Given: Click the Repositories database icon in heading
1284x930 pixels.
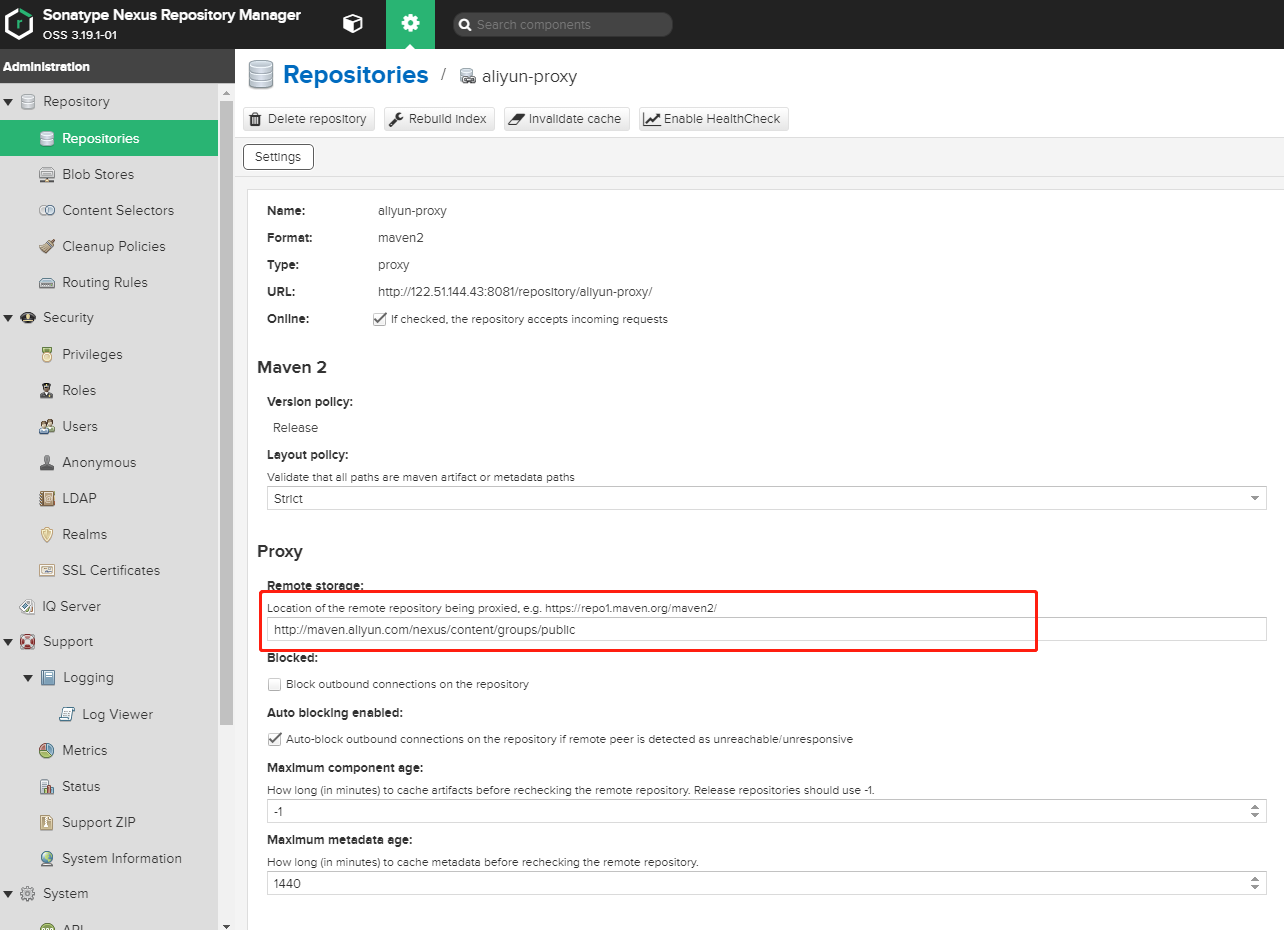Looking at the screenshot, I should click(261, 75).
